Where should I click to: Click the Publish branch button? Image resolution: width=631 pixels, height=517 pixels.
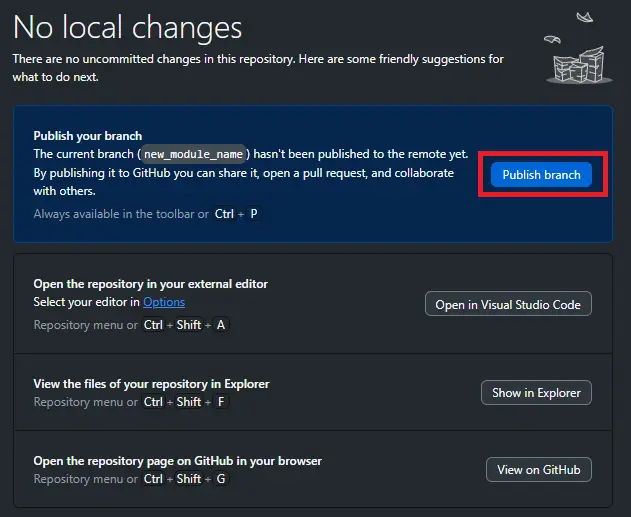coord(541,175)
